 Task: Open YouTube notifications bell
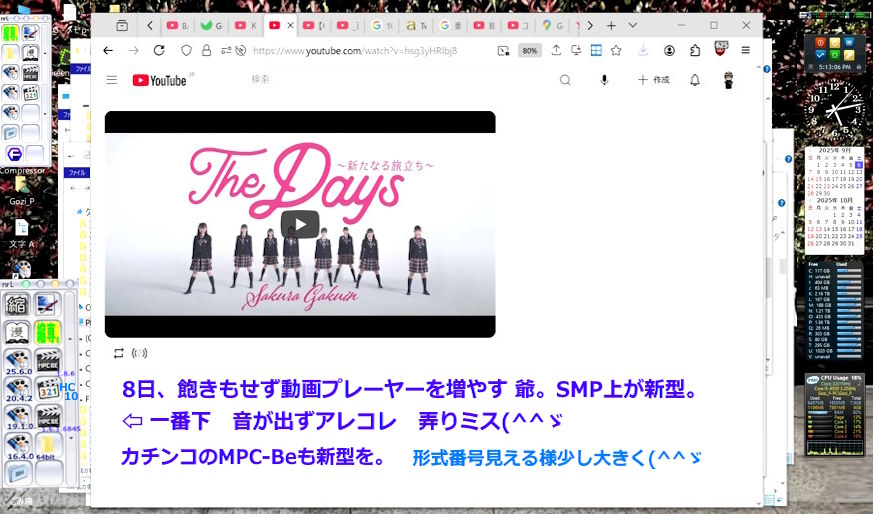[695, 80]
